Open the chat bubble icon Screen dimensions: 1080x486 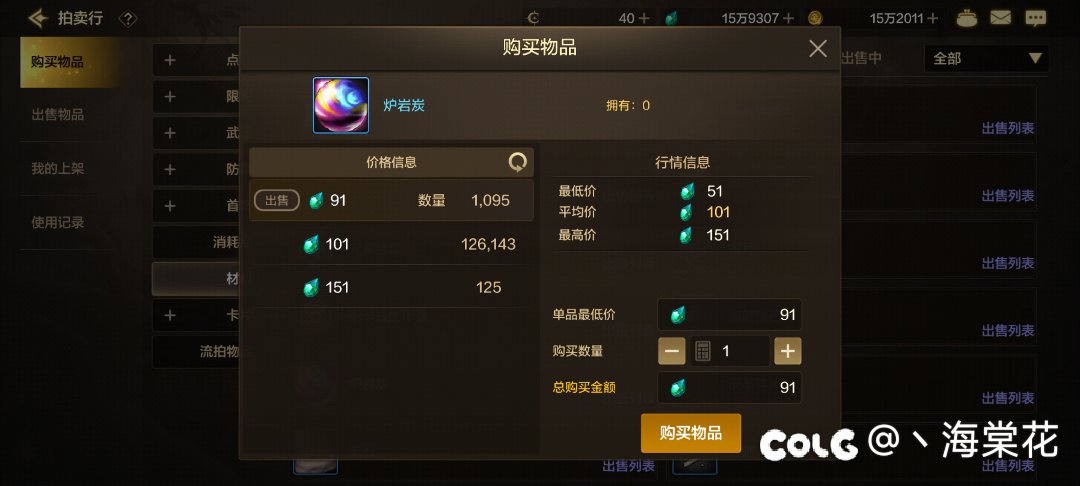(1035, 18)
